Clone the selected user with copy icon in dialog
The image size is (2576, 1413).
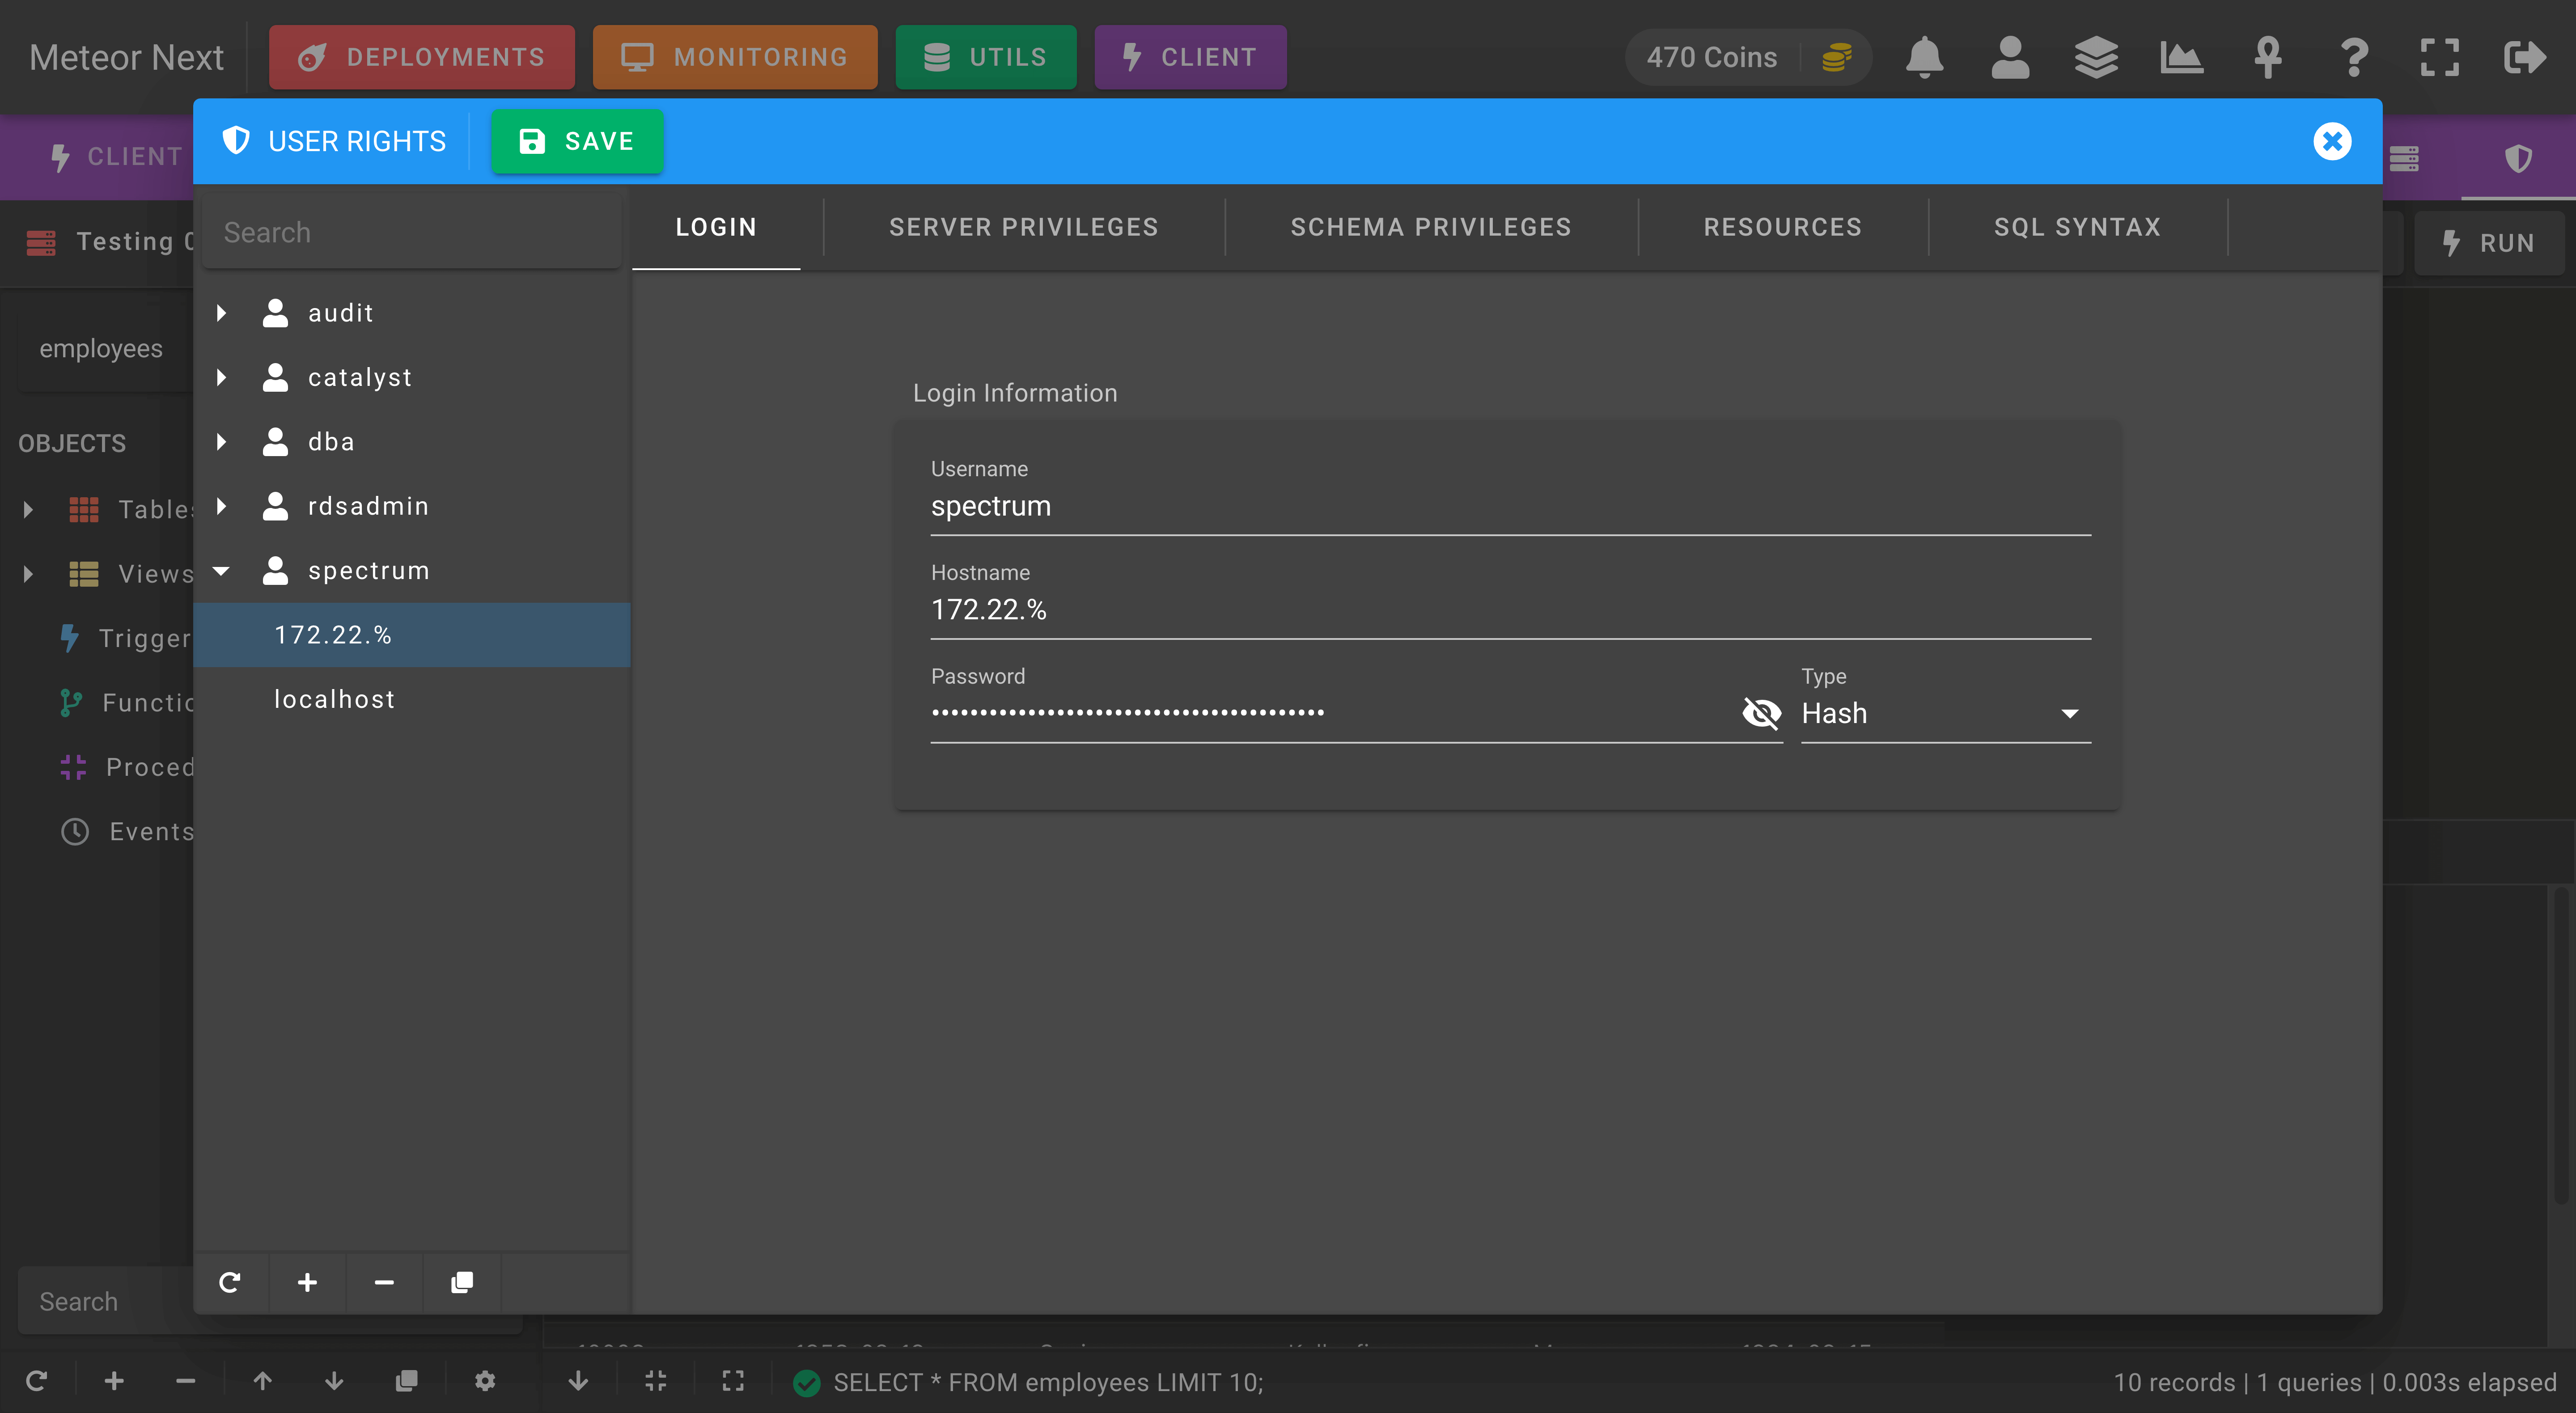[x=461, y=1282]
